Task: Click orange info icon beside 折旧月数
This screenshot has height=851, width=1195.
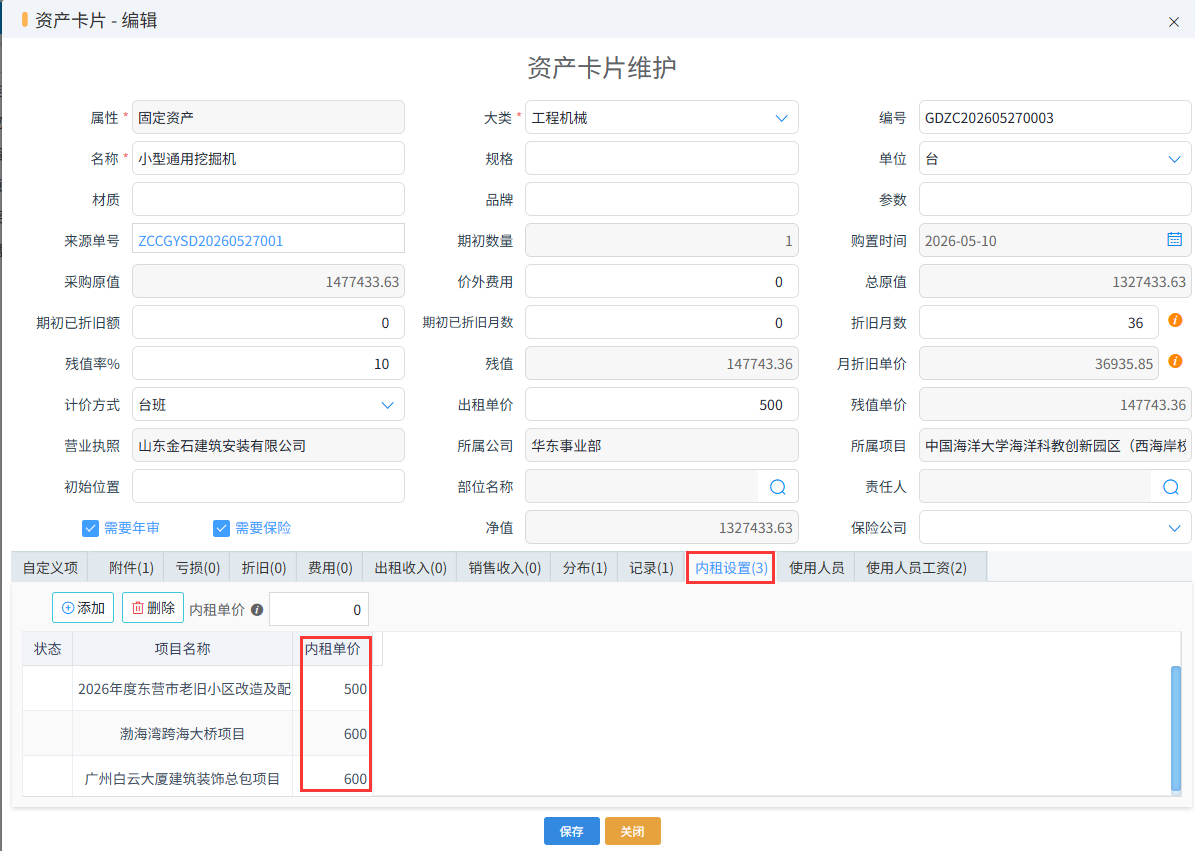Action: click(x=1175, y=321)
